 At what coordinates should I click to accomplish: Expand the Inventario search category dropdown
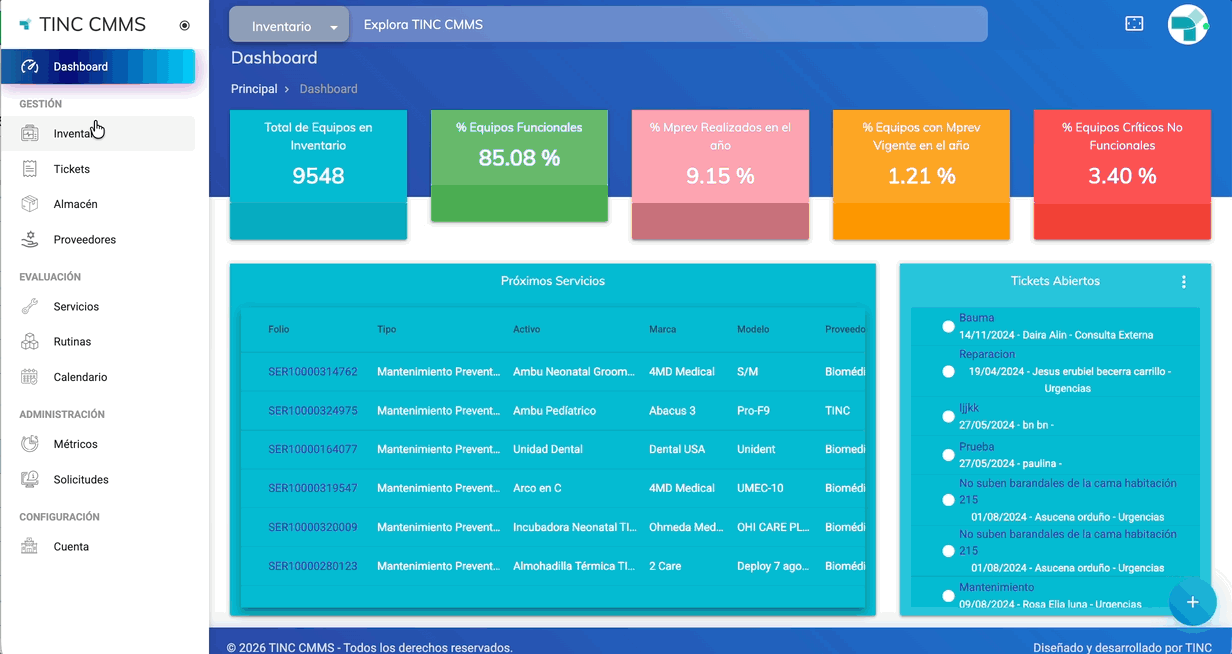coord(289,26)
